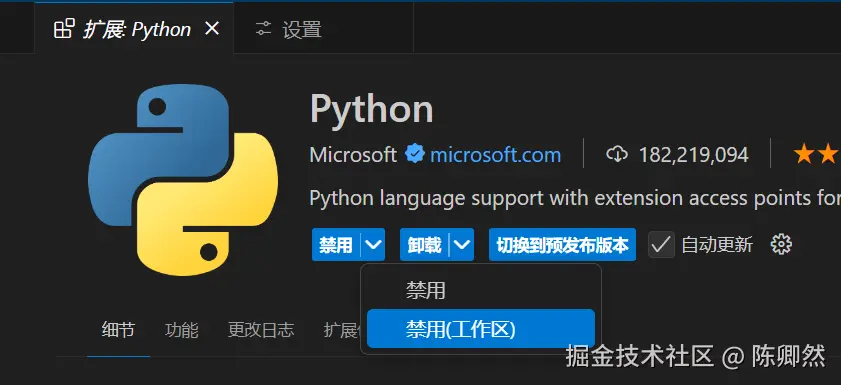Click the 182,219,094 install count
This screenshot has width=841, height=385.
click(694, 155)
